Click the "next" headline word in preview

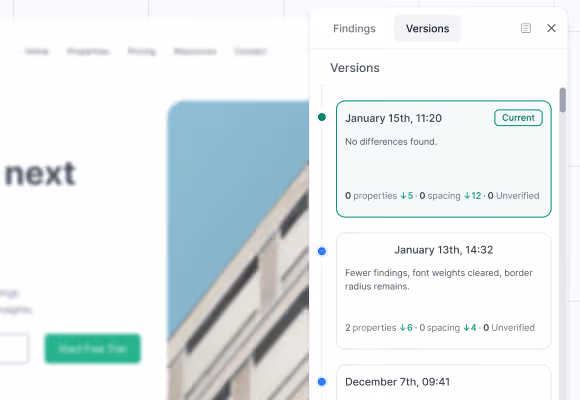tap(41, 174)
